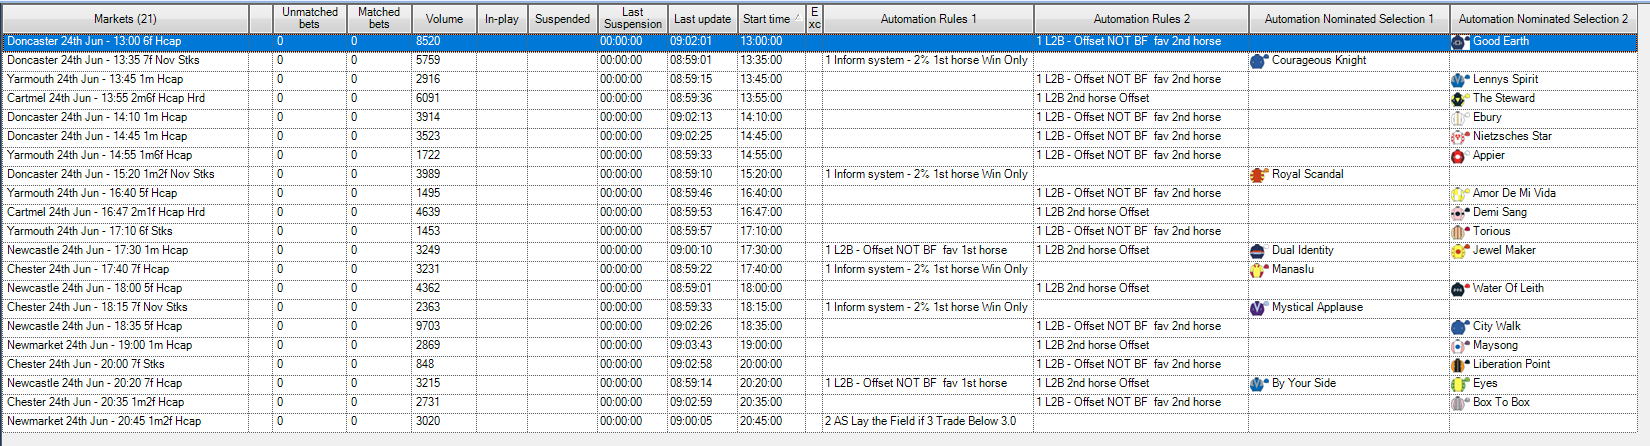Screen dimensions: 1650x446
Task: Select the Cartmel 13:55 2m6f Hcap Hrd market
Action: [106, 98]
